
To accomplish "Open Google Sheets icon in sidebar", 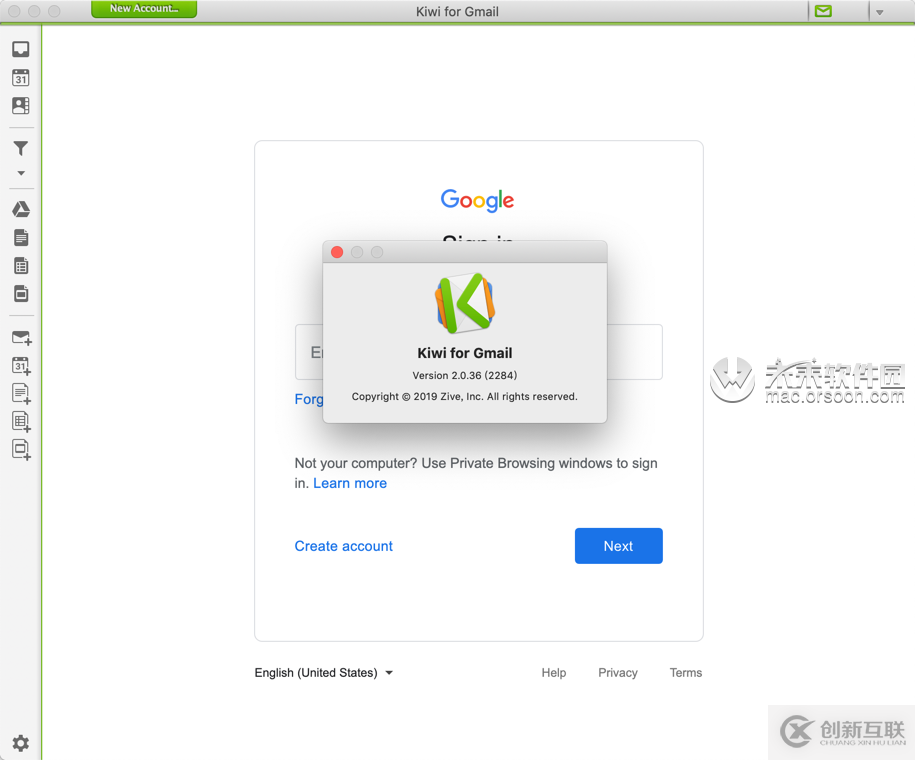I will pos(21,266).
